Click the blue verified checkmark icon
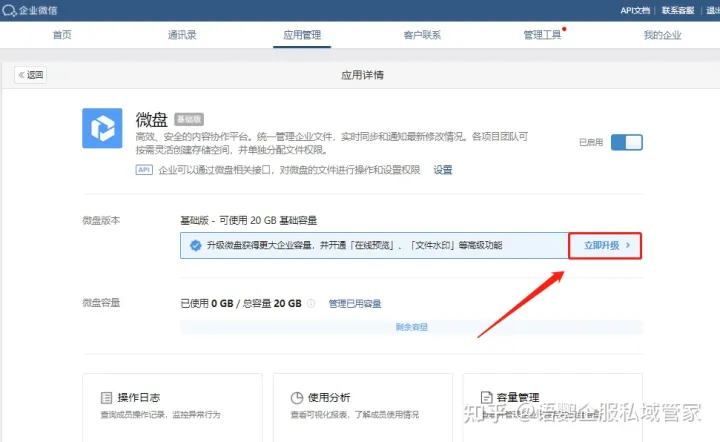The width and height of the screenshot is (720, 442). pyautogui.click(x=195, y=245)
